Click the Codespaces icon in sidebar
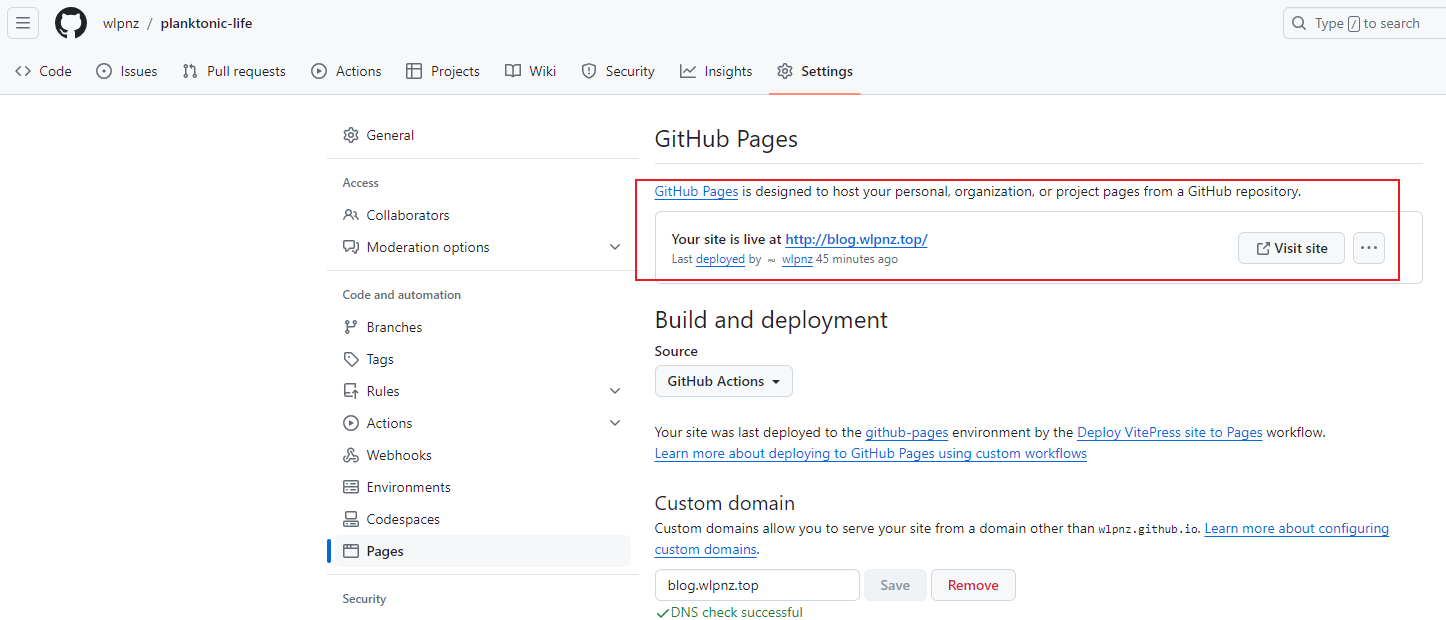Viewport: 1446px width, 620px height. click(x=351, y=519)
